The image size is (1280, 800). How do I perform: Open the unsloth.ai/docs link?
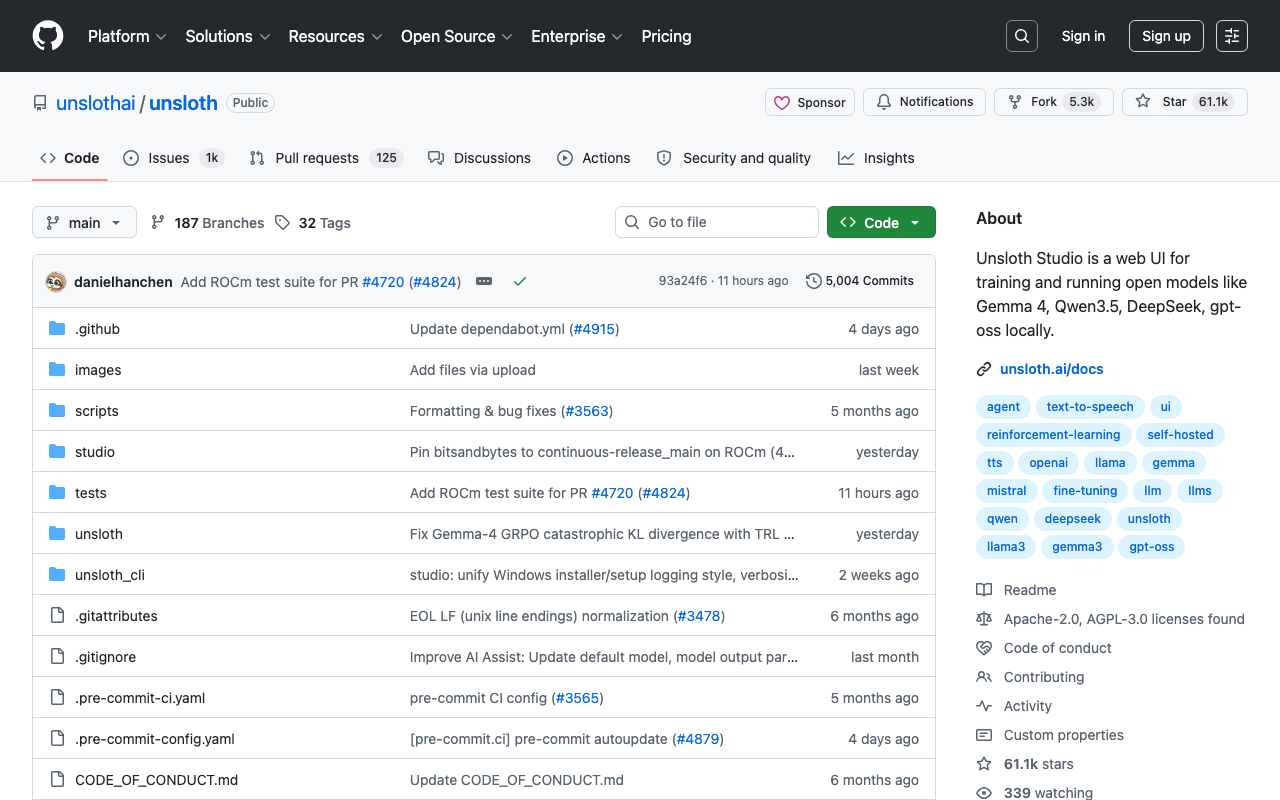[1051, 369]
